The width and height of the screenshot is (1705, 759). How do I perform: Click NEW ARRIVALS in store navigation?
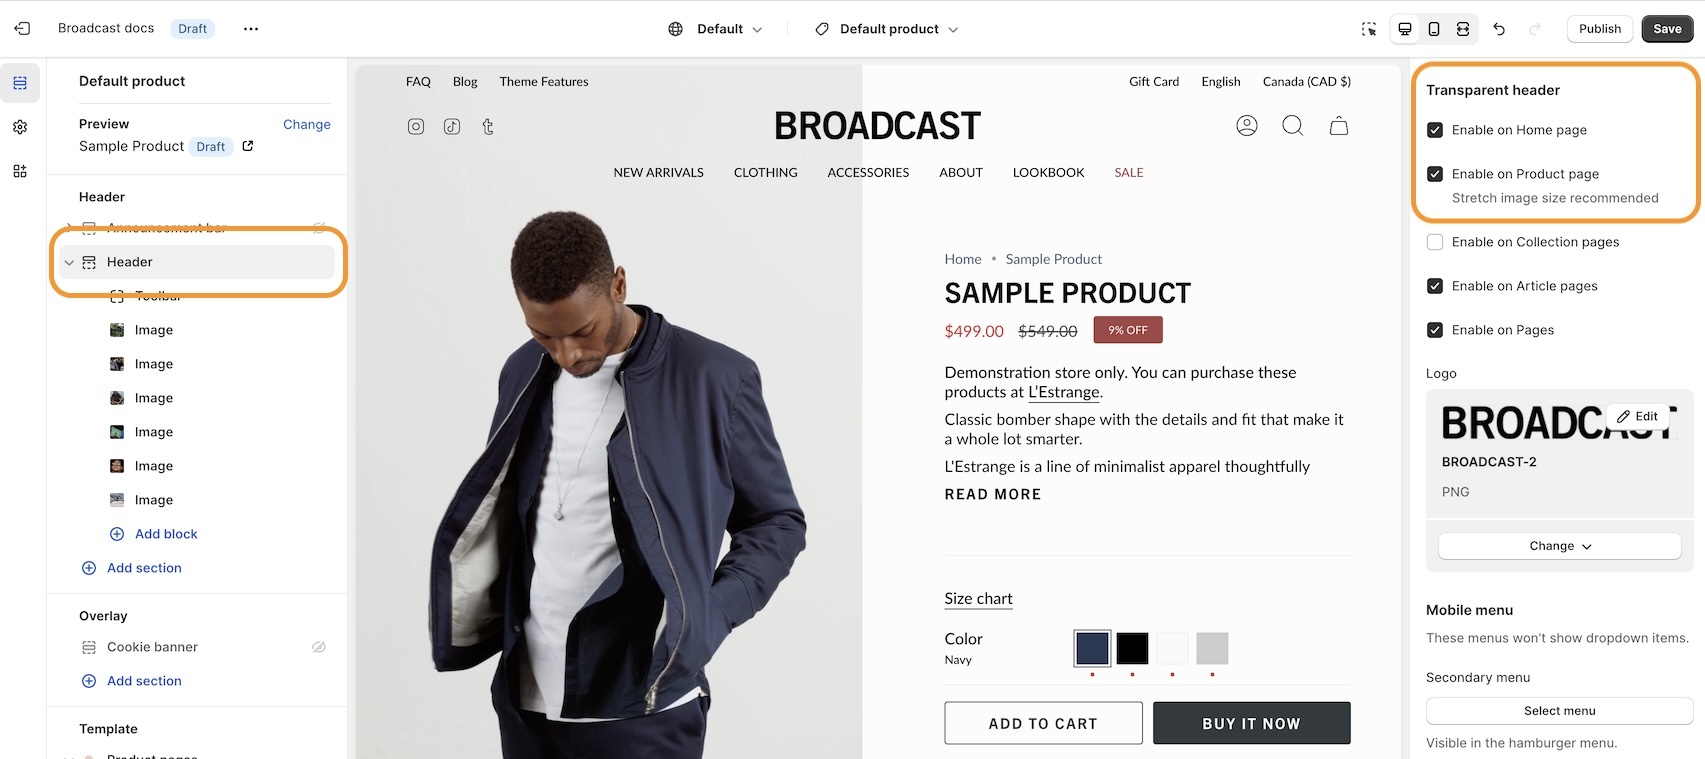[x=658, y=173]
